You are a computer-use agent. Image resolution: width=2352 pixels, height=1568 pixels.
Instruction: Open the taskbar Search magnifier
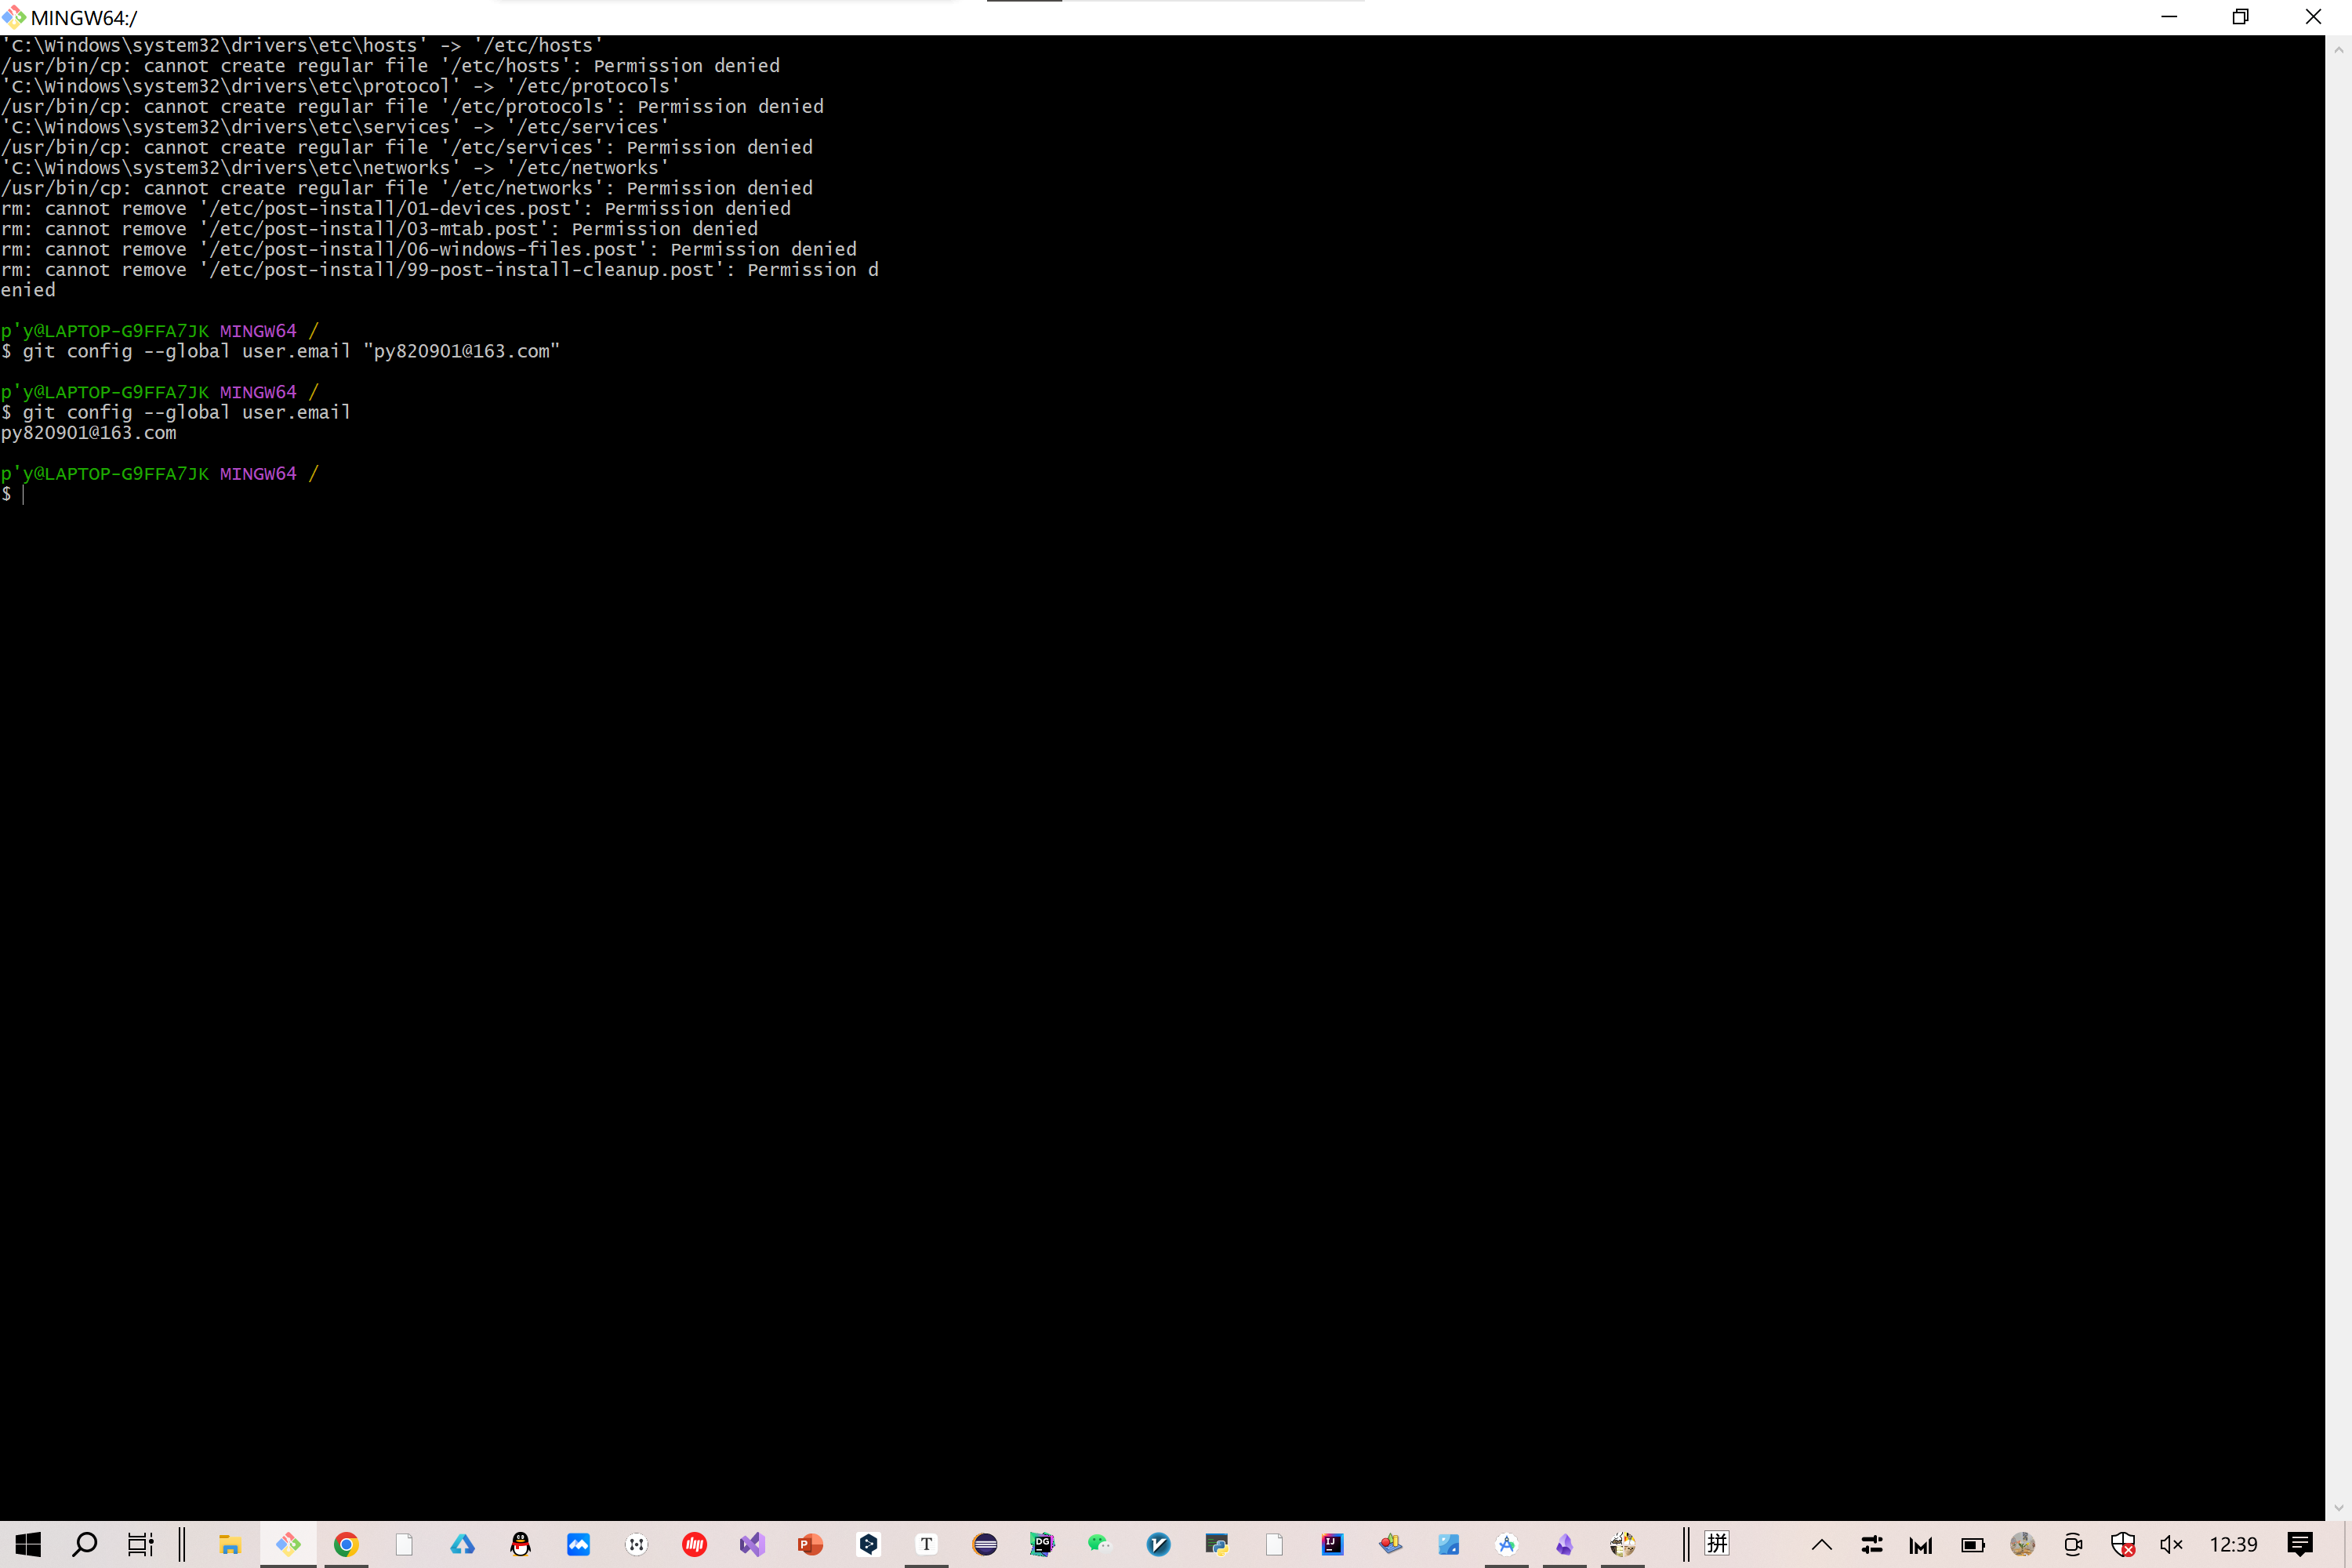(x=85, y=1544)
